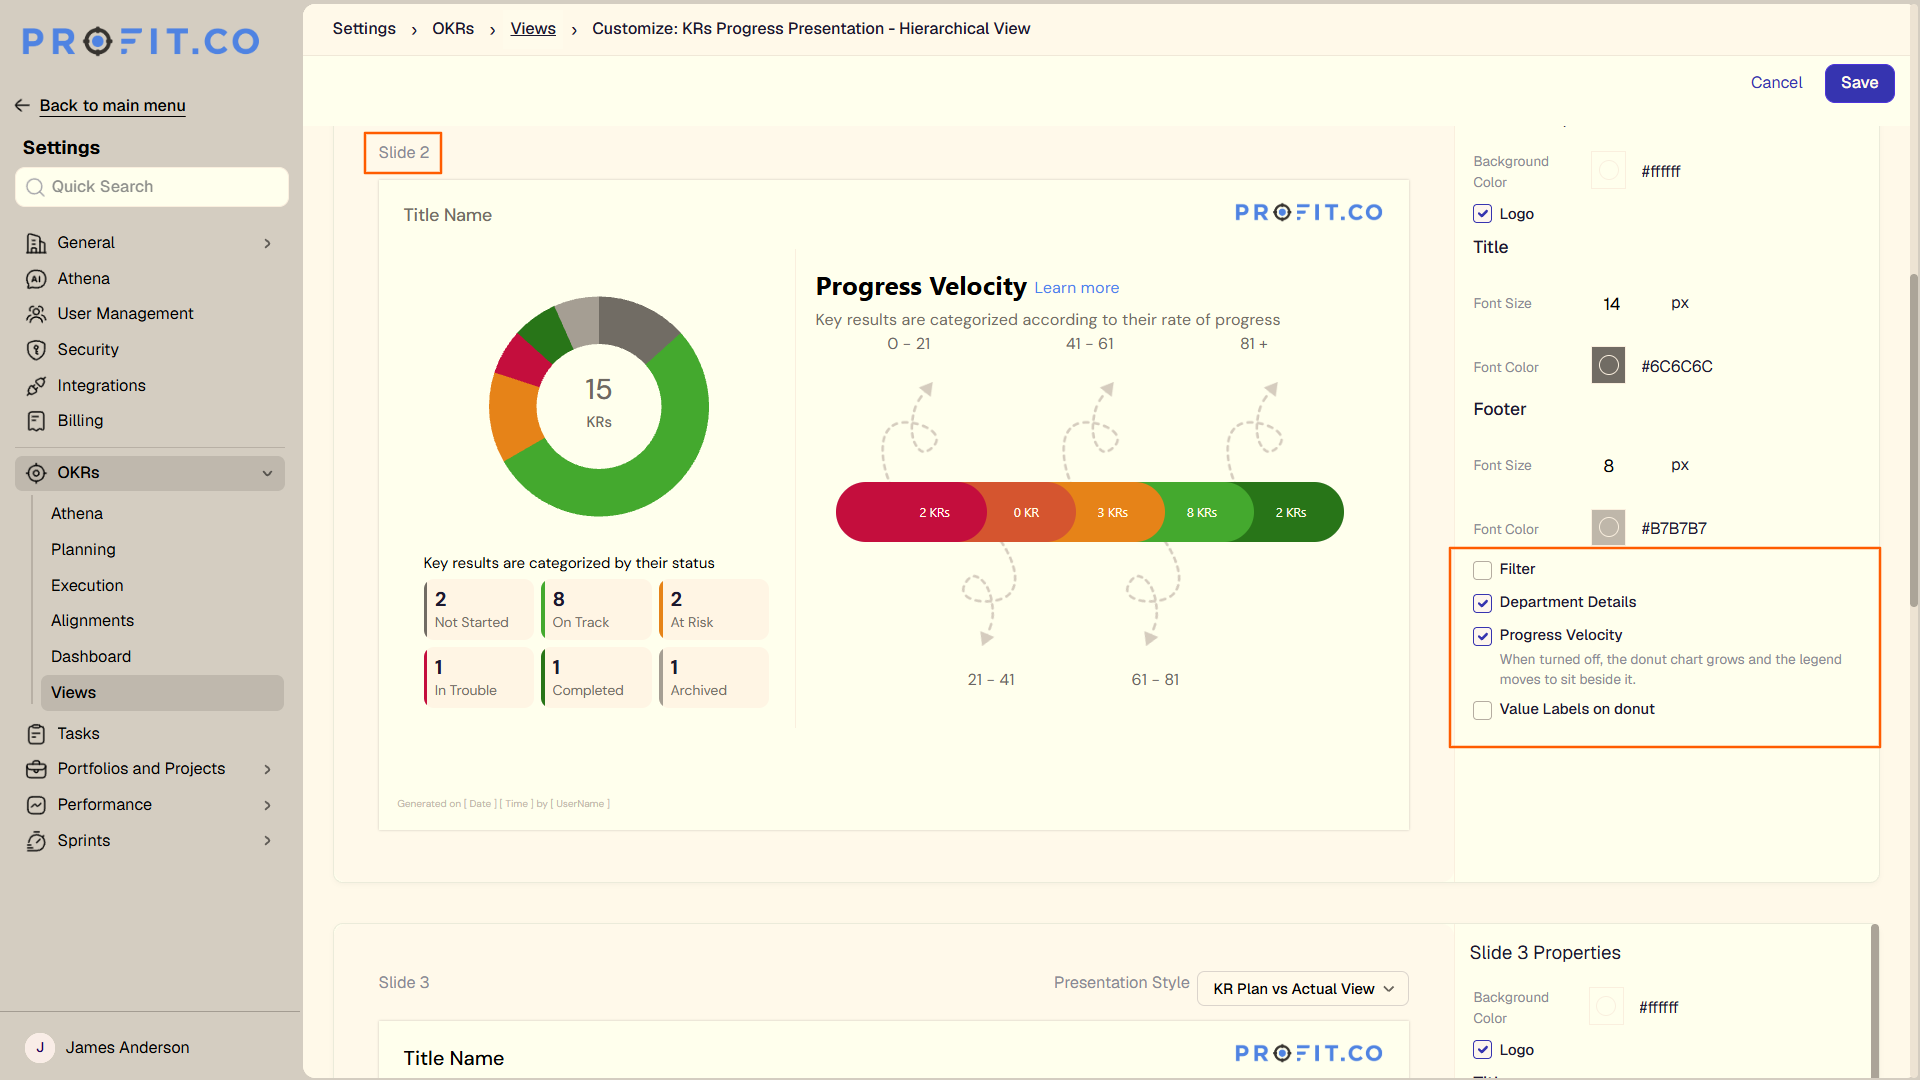Click the General building icon

pyautogui.click(x=36, y=243)
